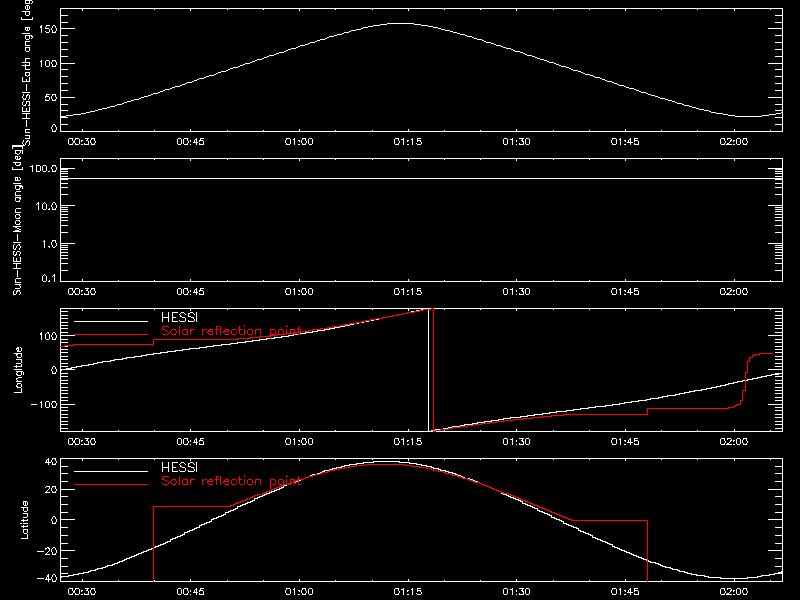Click the HESSI legend text in Longitude plot
Screen dimensions: 800x600
[179, 317]
